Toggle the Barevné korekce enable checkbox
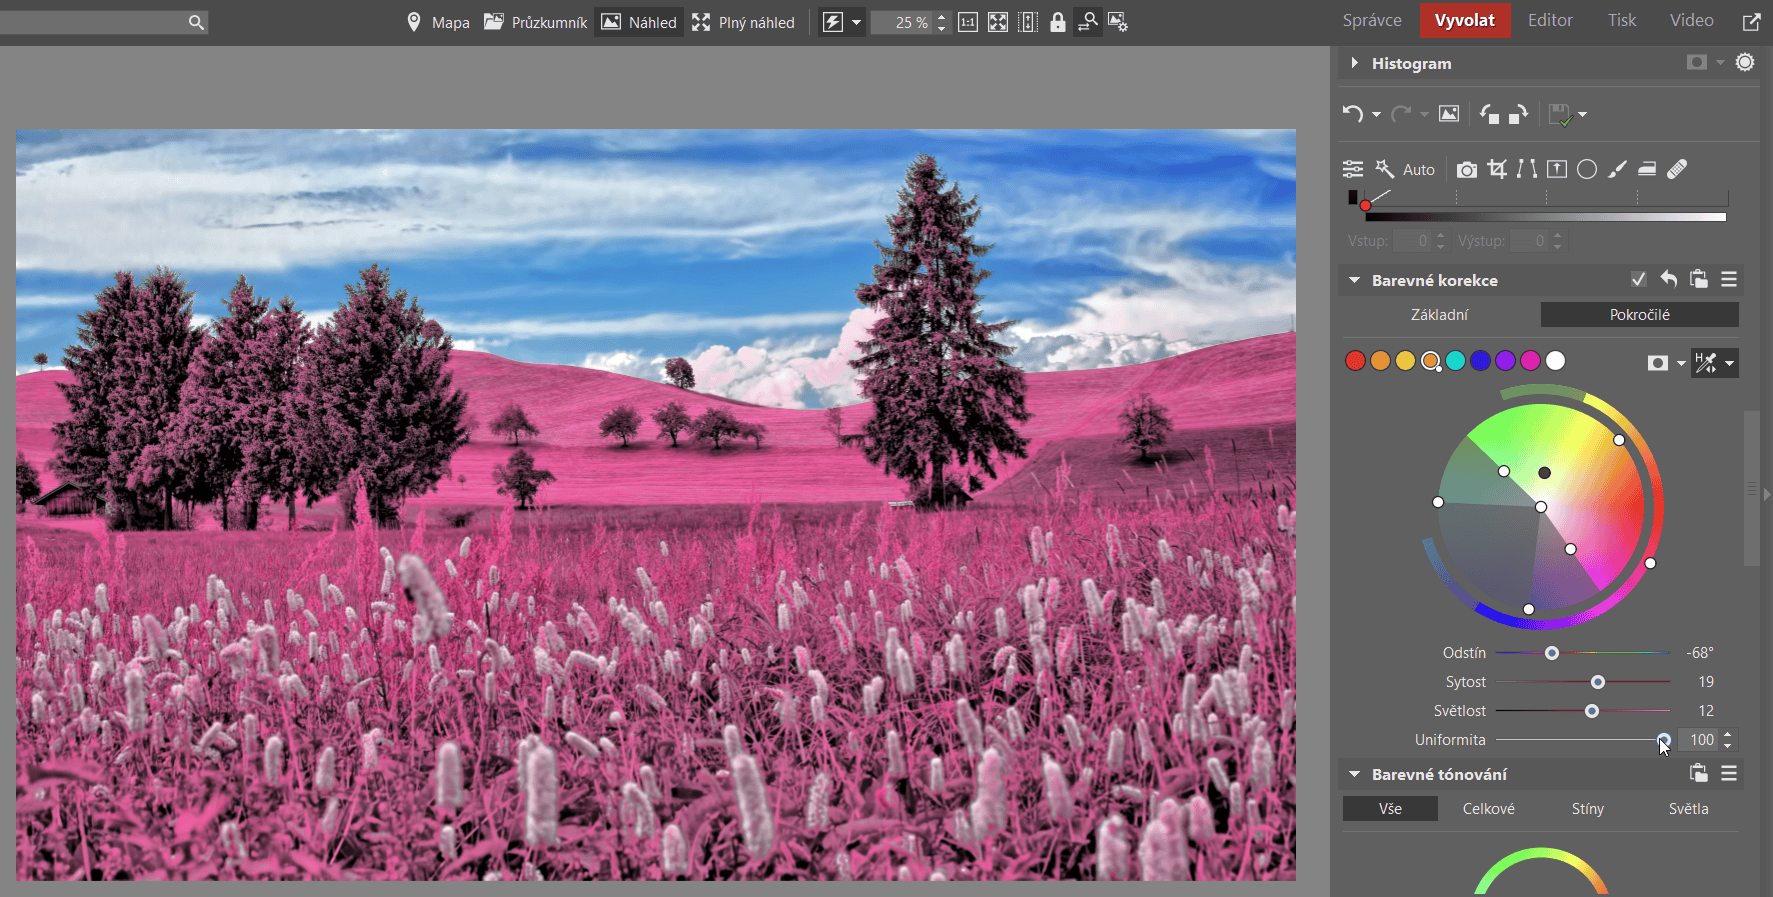The height and width of the screenshot is (897, 1773). 1638,280
